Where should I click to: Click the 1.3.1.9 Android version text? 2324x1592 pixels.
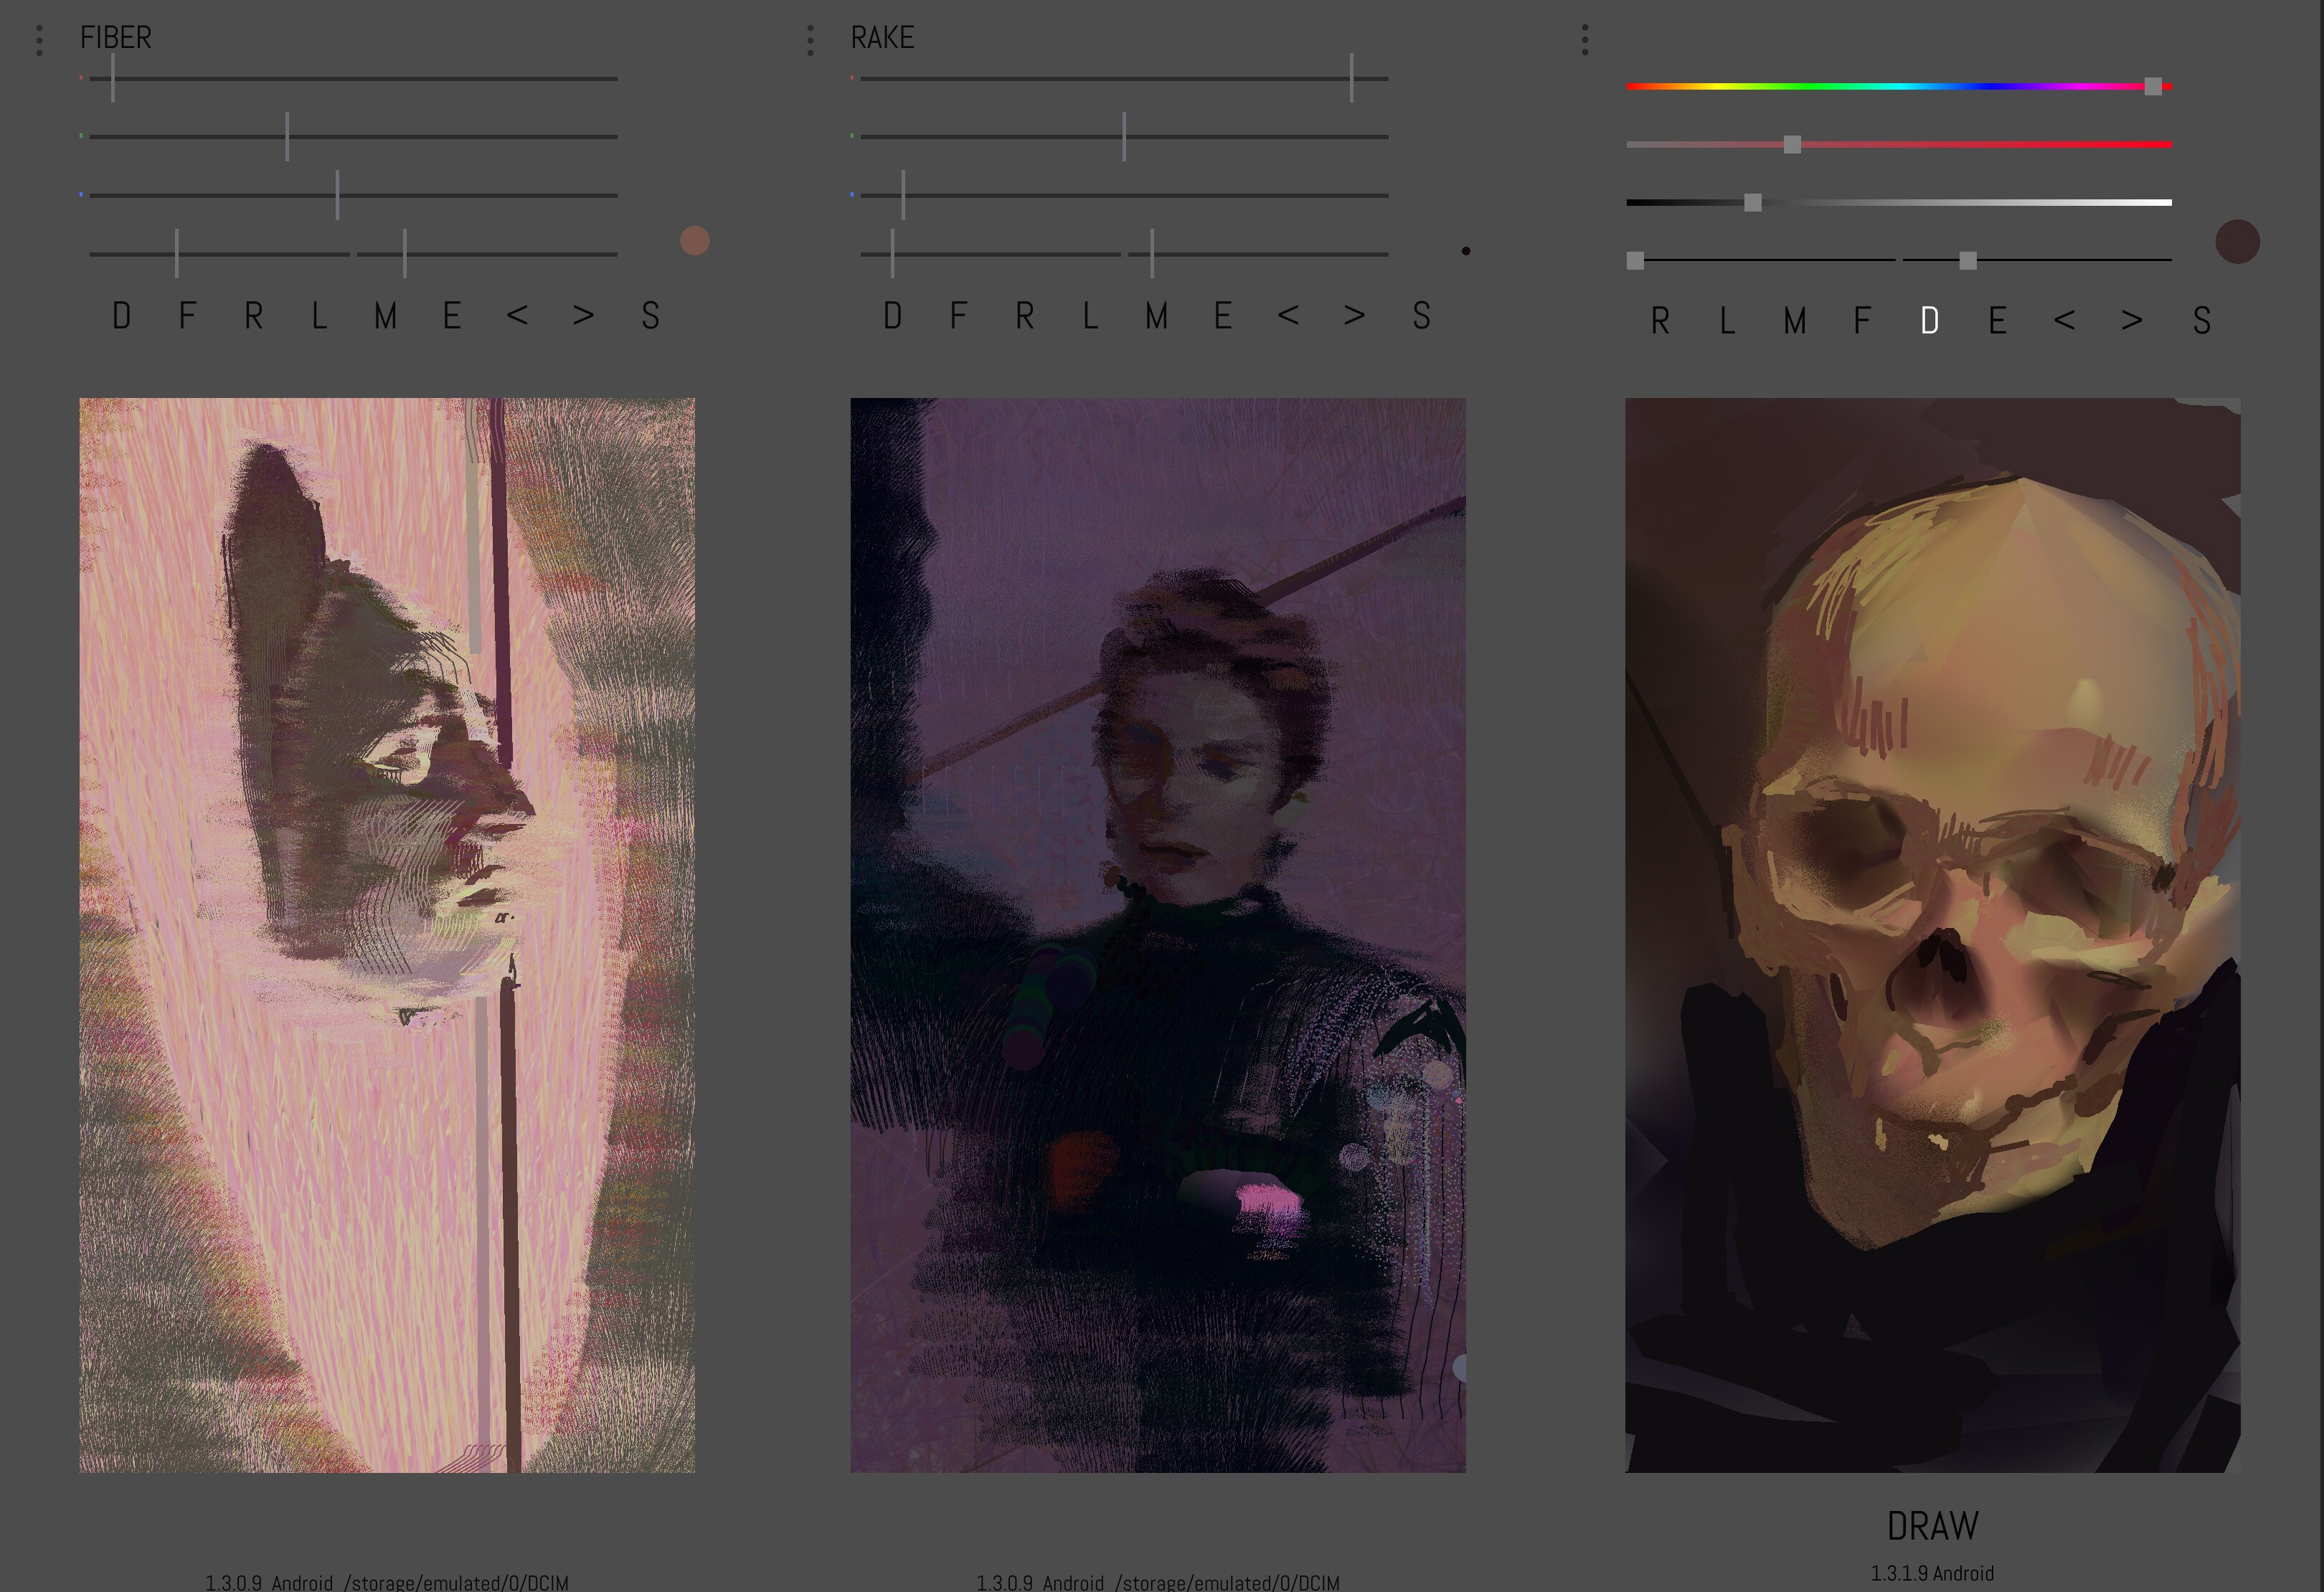(1933, 1574)
